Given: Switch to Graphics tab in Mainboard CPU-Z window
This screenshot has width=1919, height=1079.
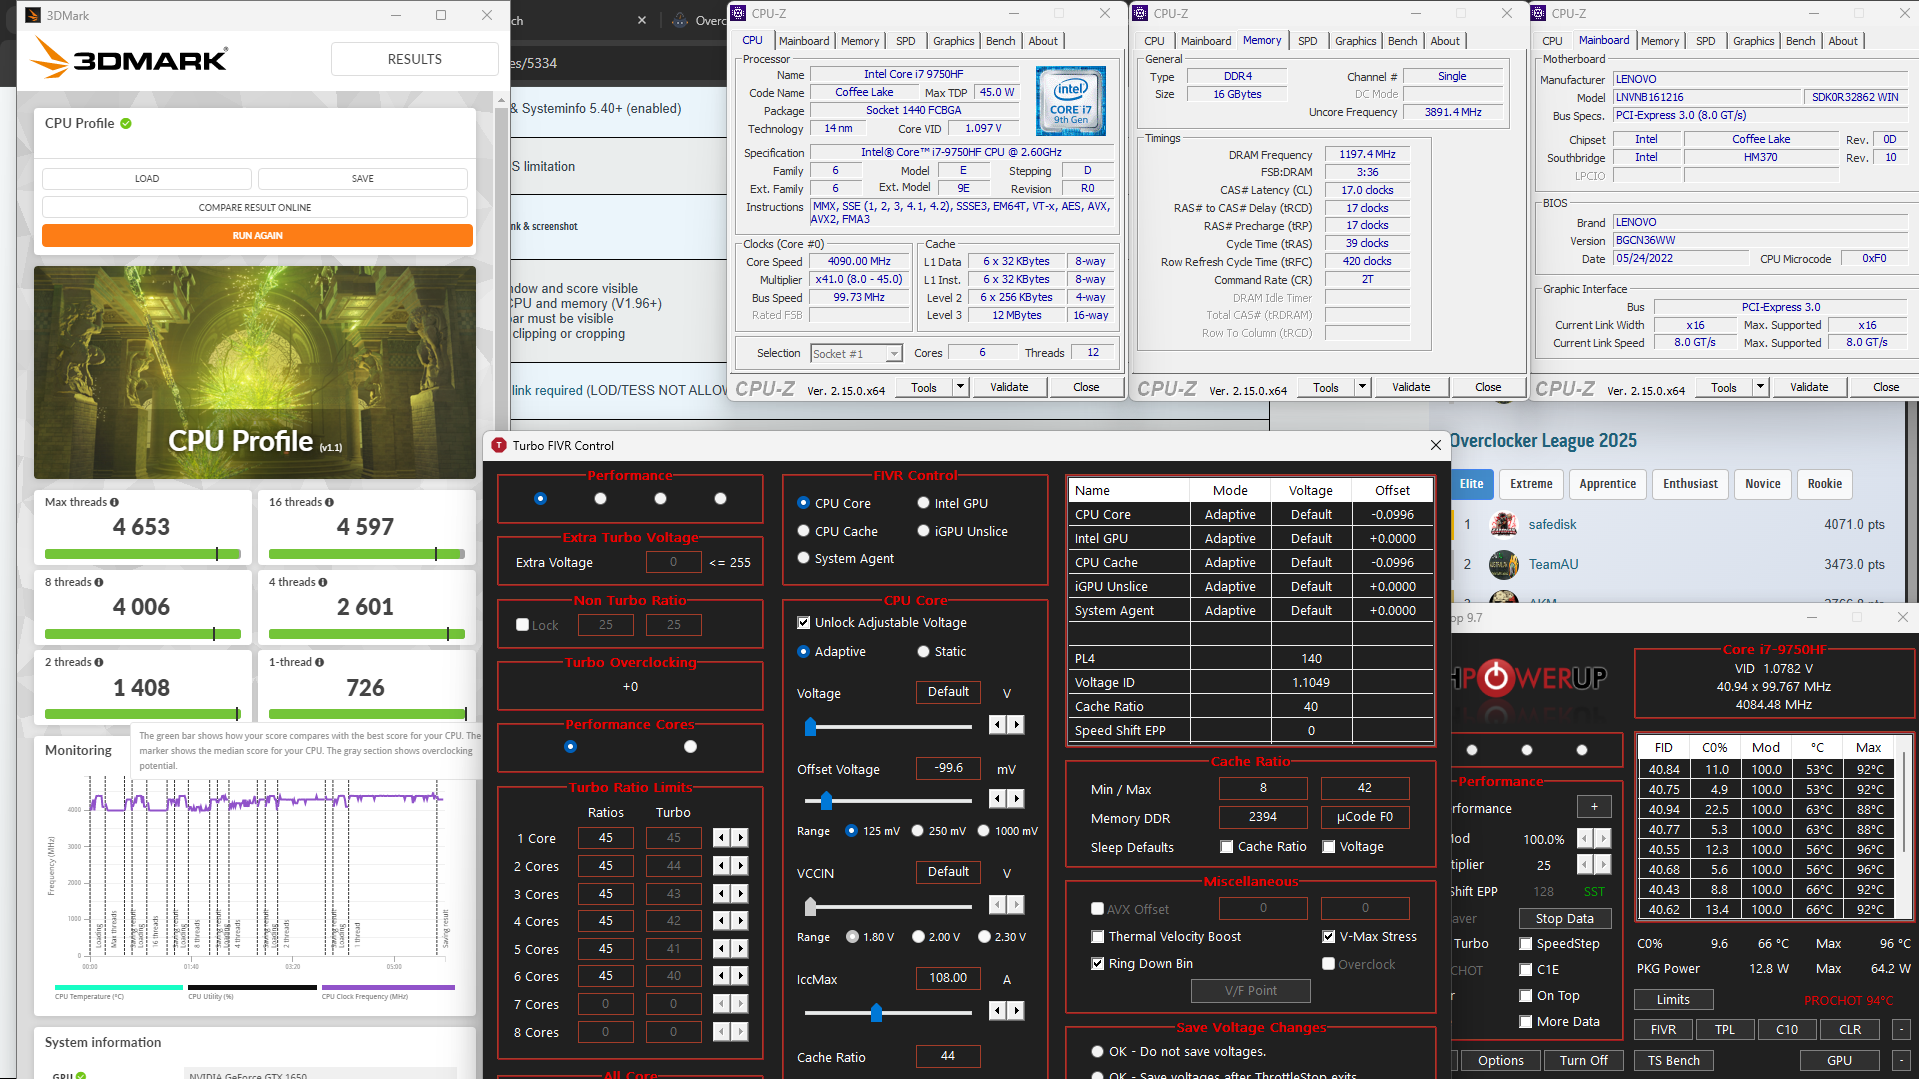Looking at the screenshot, I should (1754, 41).
